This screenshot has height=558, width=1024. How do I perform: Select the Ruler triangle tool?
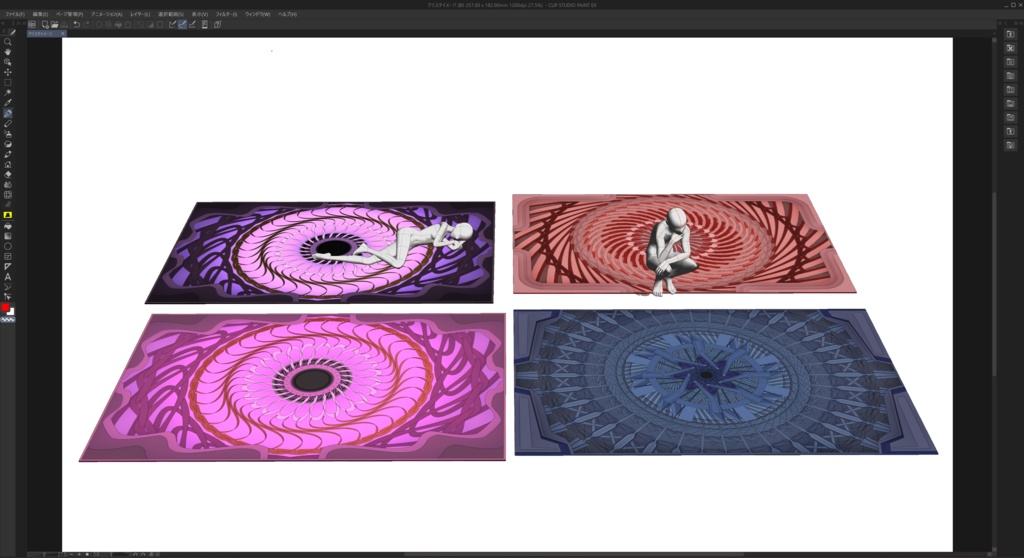tap(8, 267)
